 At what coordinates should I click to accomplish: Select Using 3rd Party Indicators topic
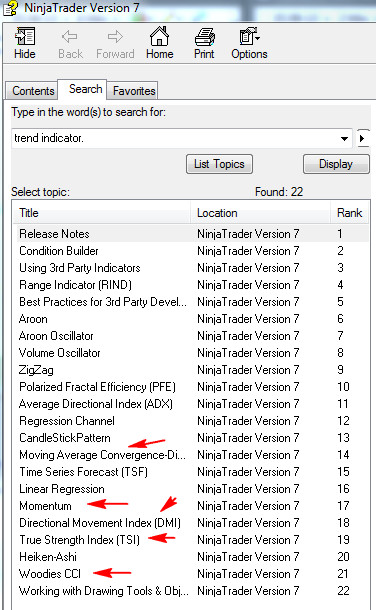pyautogui.click(x=80, y=268)
